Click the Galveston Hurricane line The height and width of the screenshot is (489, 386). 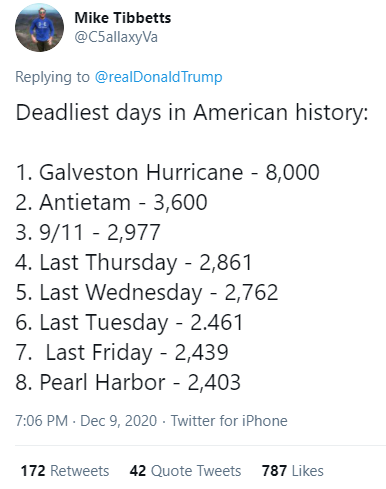click(x=168, y=172)
